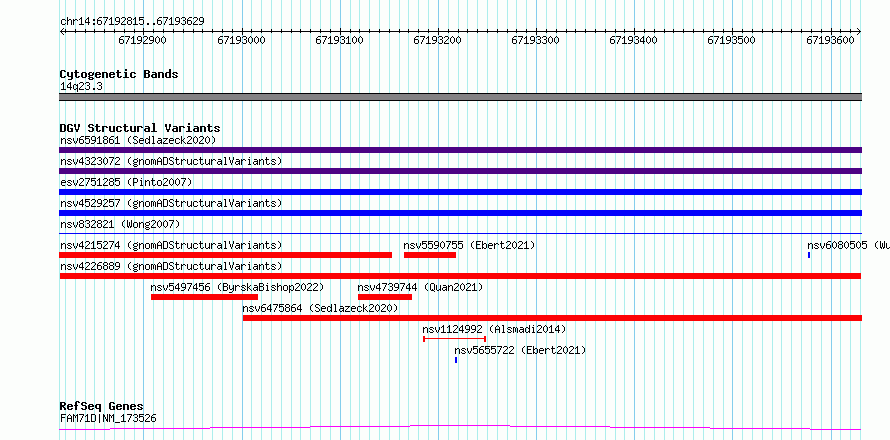
Task: Open variant label nsv6080505
Action: coord(848,245)
